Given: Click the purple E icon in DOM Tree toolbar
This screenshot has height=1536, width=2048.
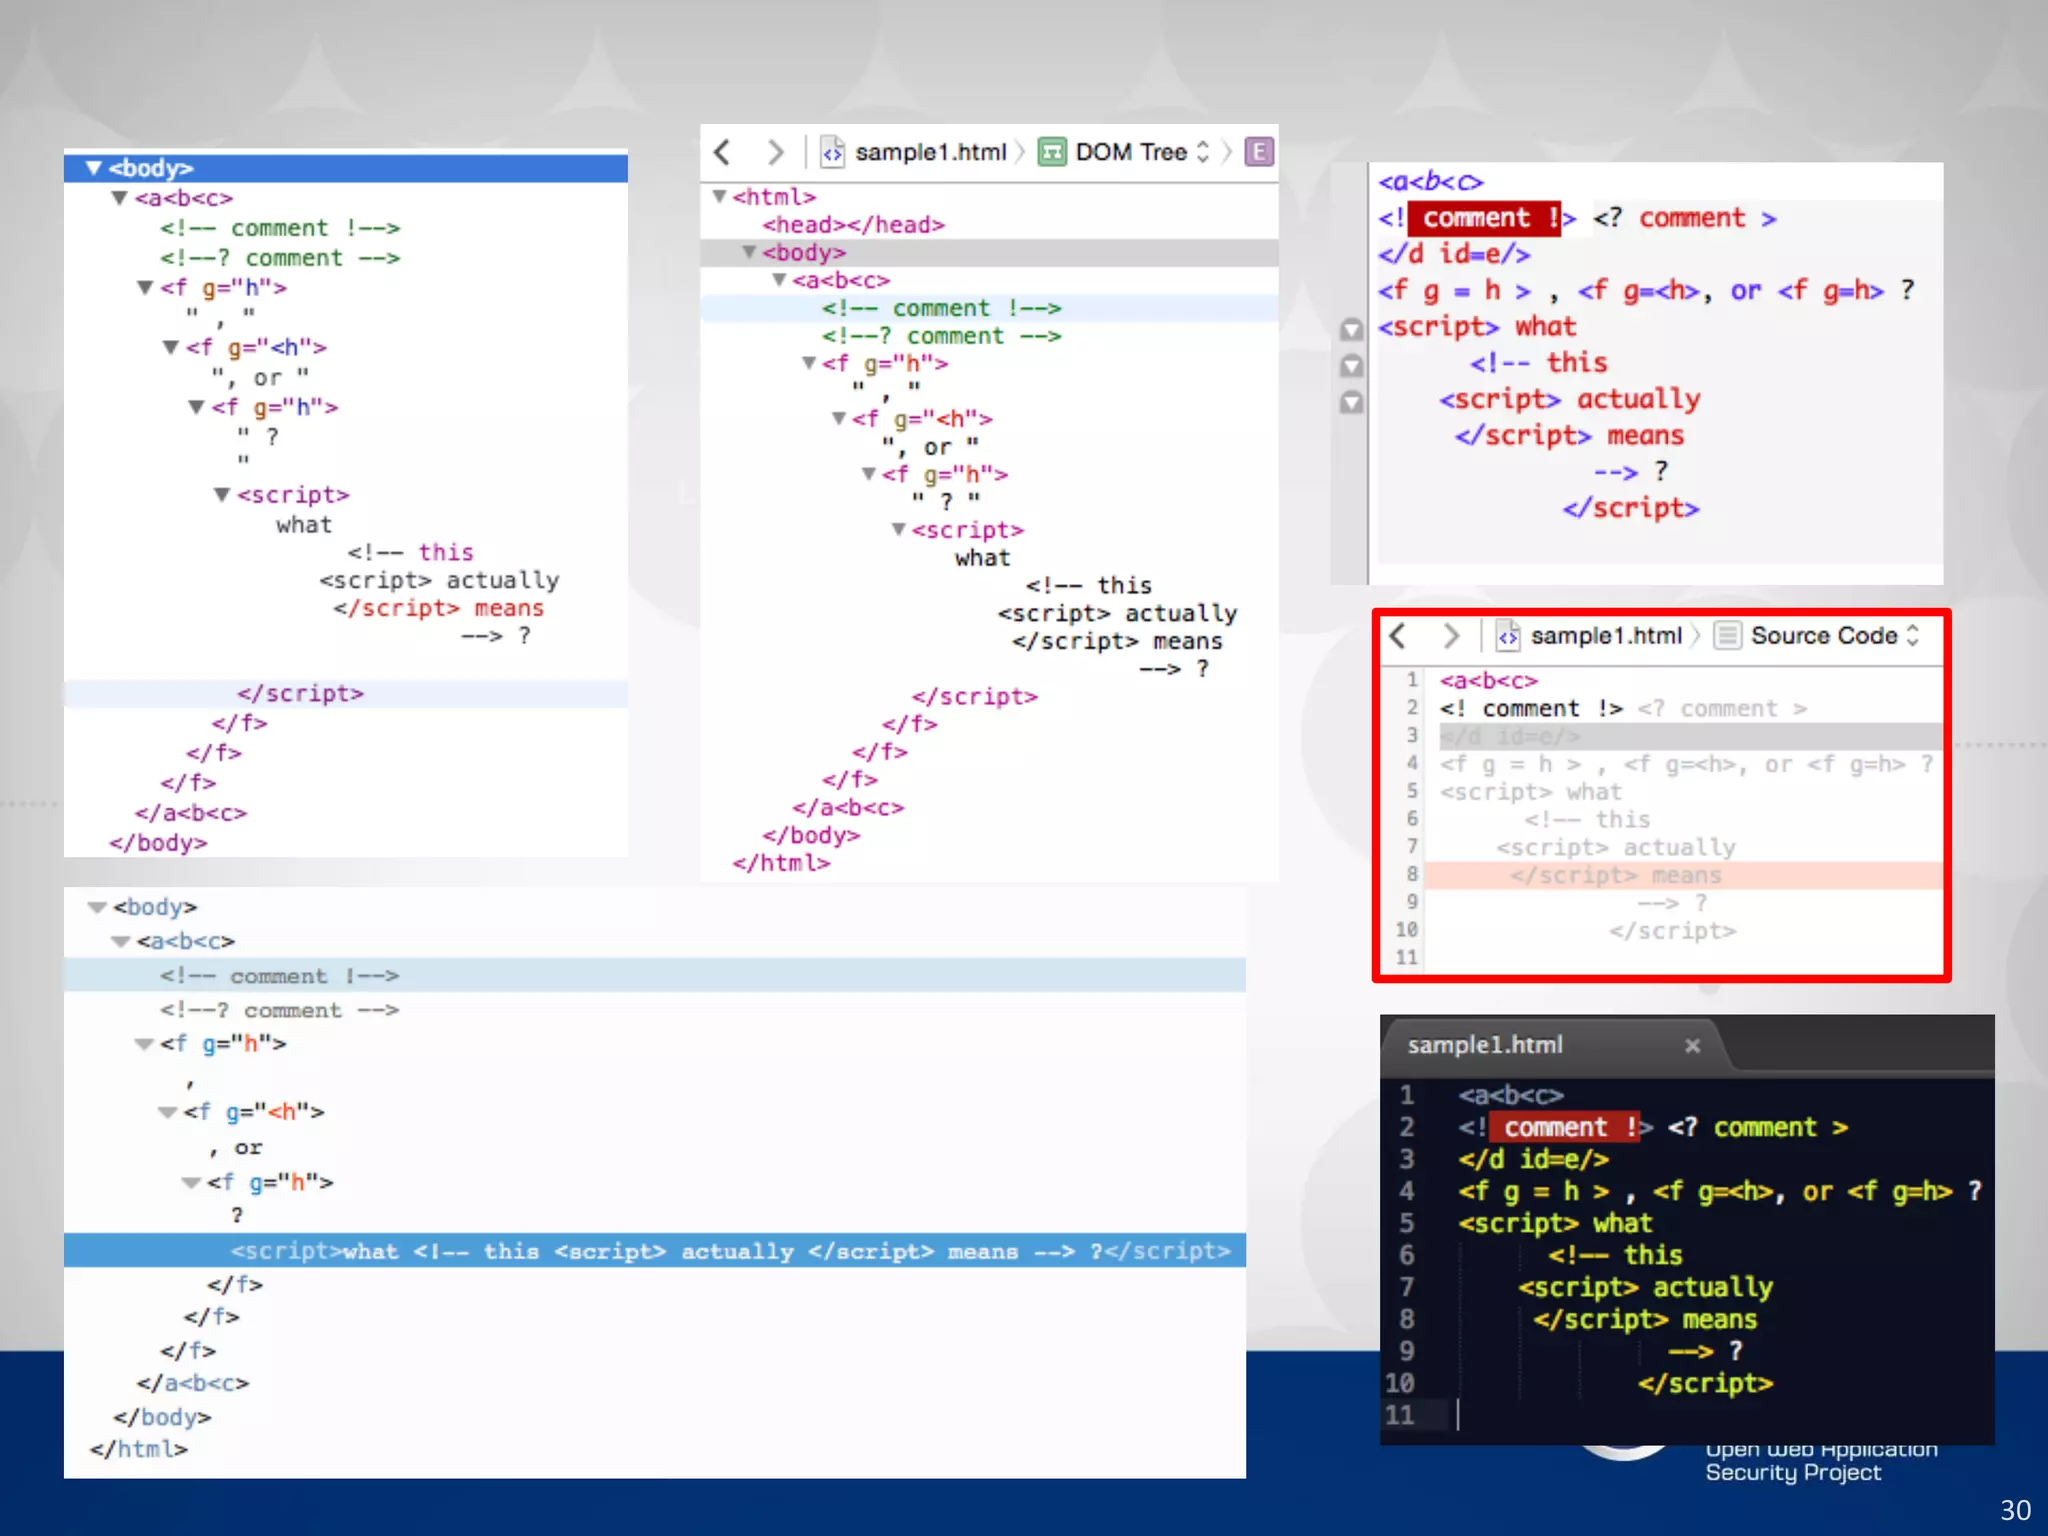Looking at the screenshot, I should point(1259,152).
